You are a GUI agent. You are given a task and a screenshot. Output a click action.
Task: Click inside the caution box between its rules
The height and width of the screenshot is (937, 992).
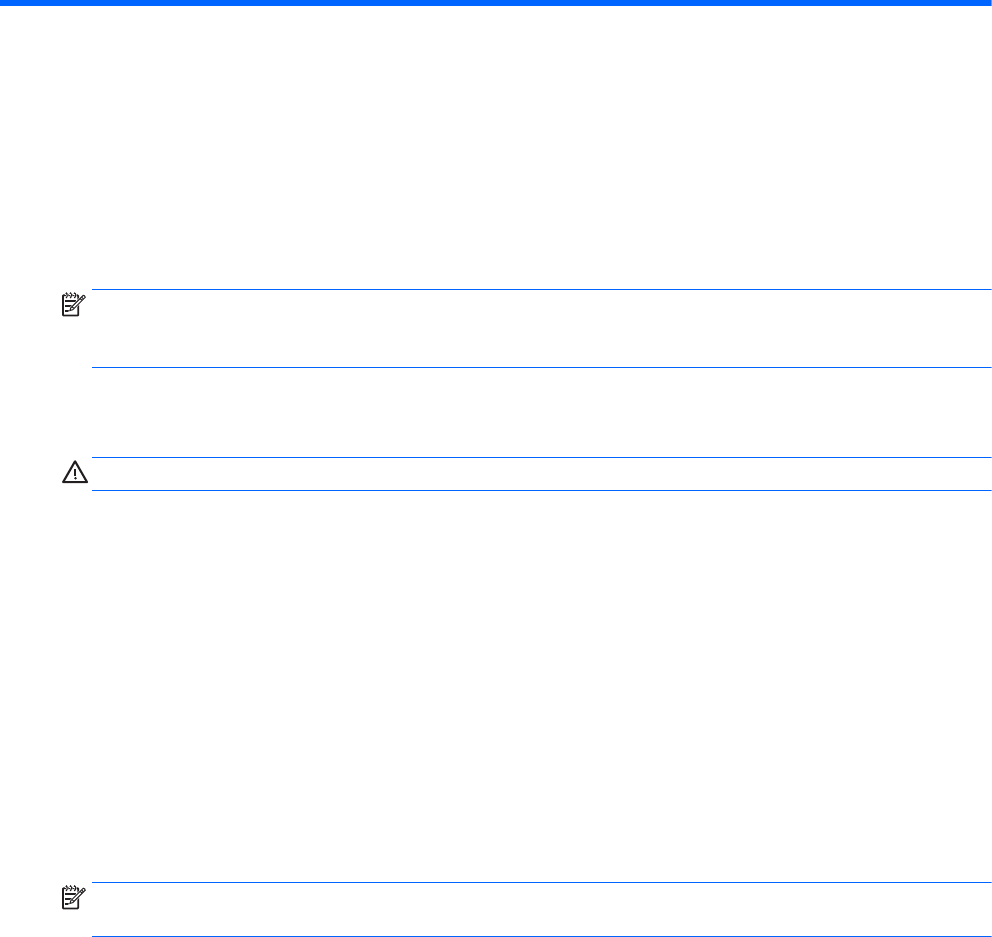tap(542, 474)
